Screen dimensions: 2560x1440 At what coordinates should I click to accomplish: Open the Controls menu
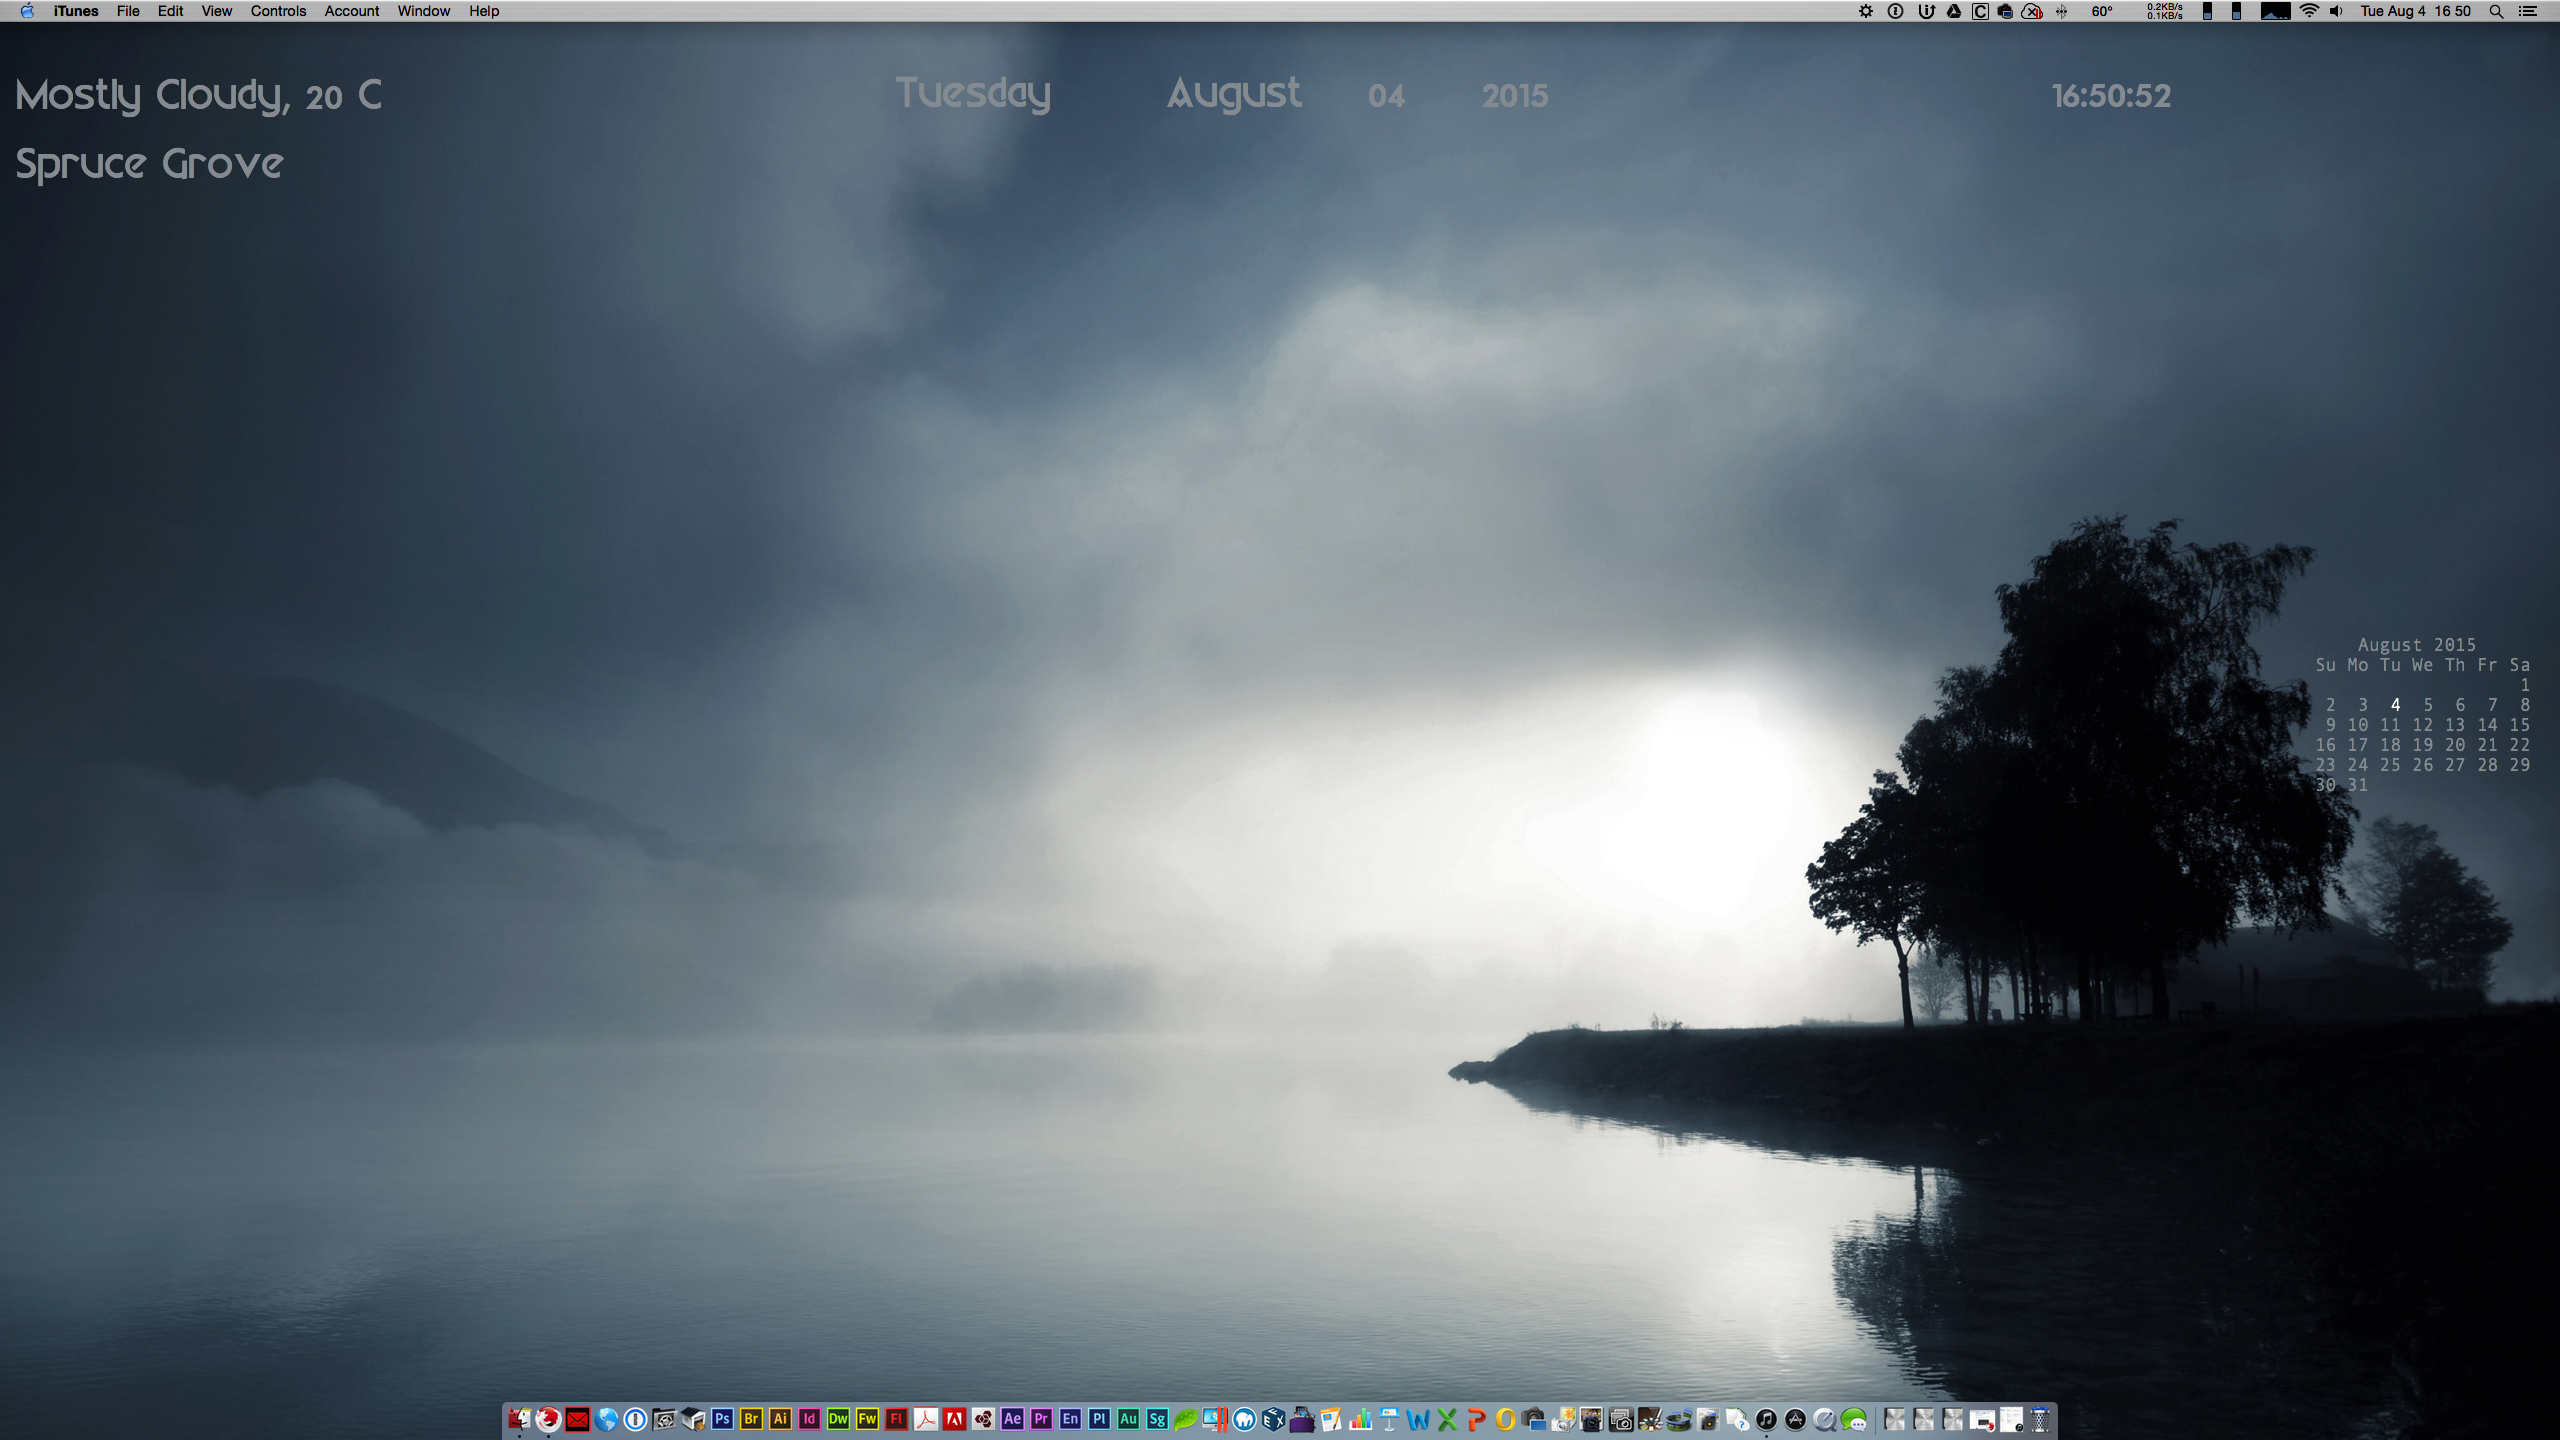coord(278,11)
